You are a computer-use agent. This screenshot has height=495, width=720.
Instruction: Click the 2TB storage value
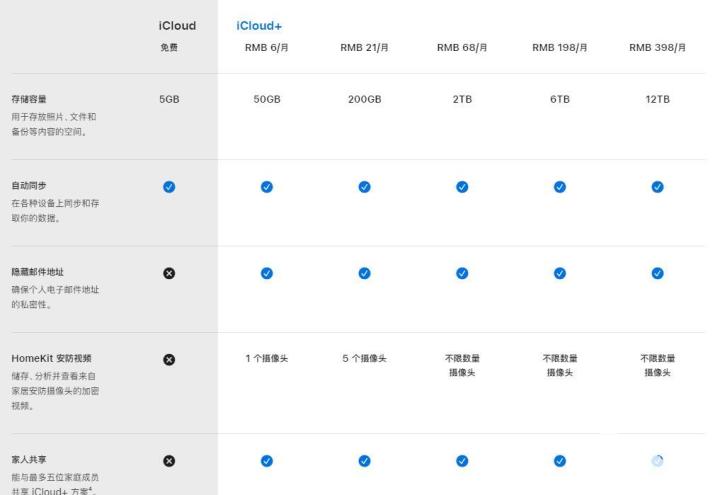point(462,100)
